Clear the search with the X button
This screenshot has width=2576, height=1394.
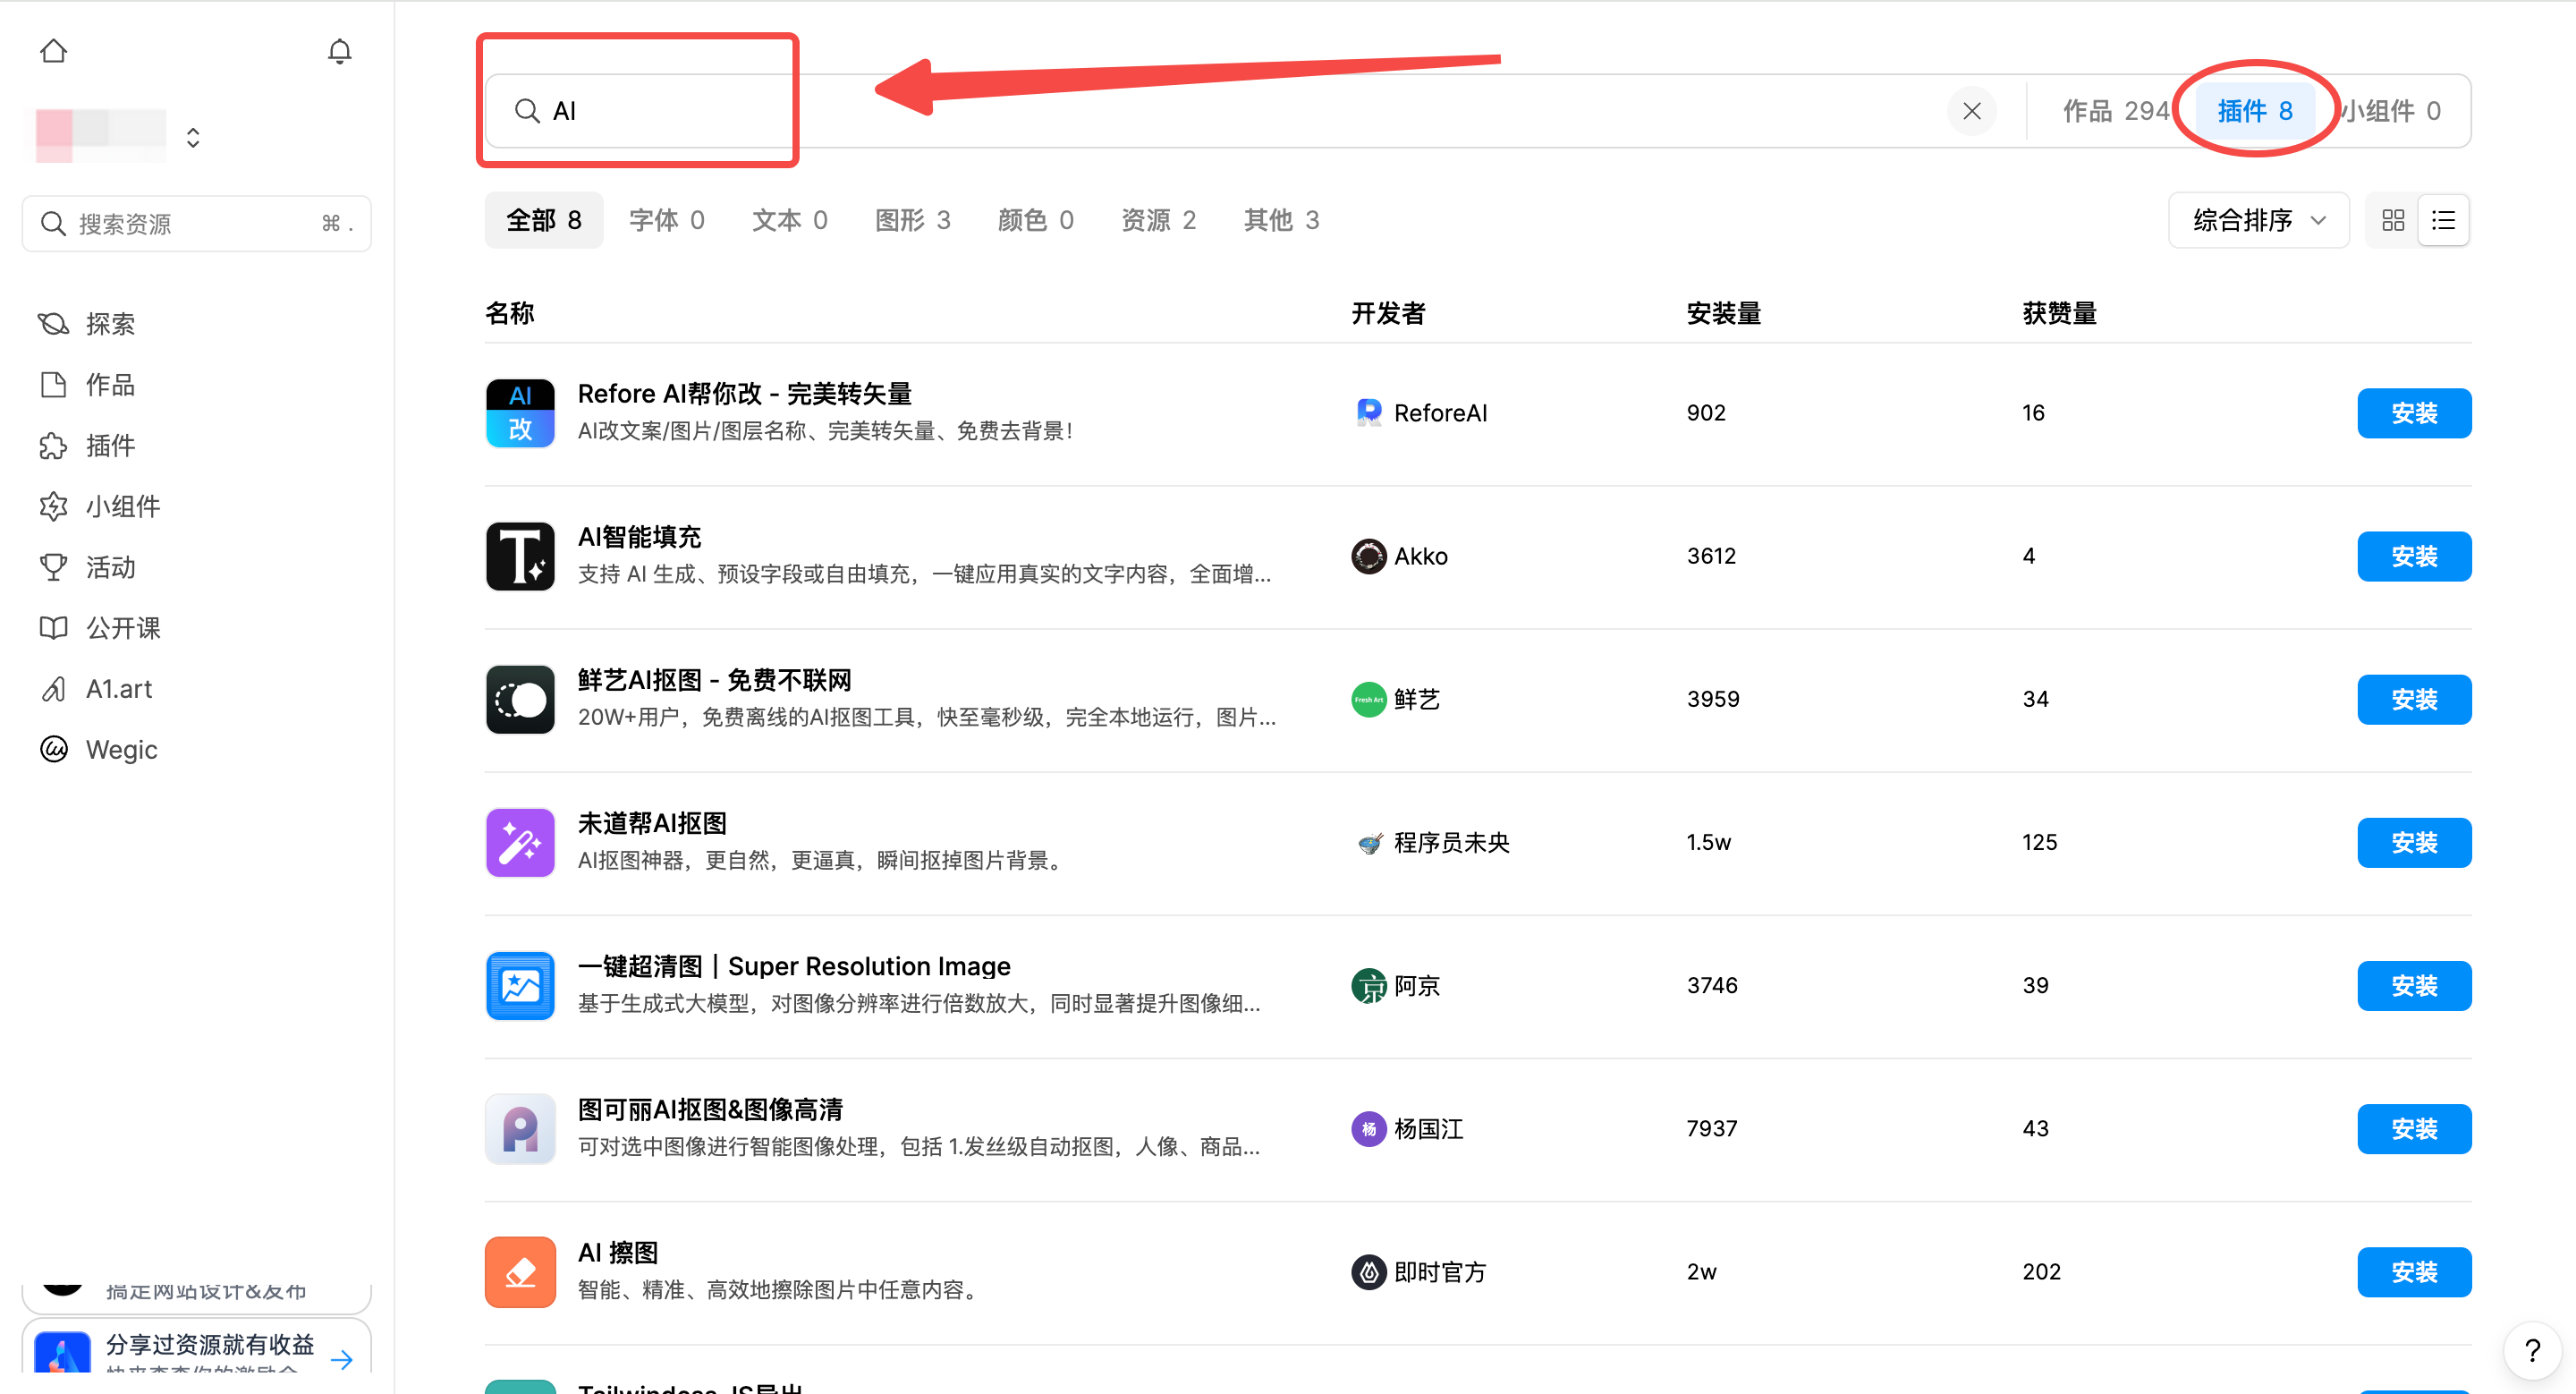pos(1971,110)
